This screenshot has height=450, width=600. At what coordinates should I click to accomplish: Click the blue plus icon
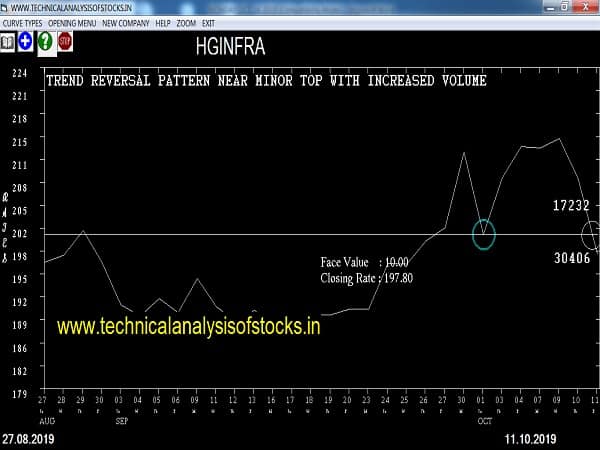25,42
